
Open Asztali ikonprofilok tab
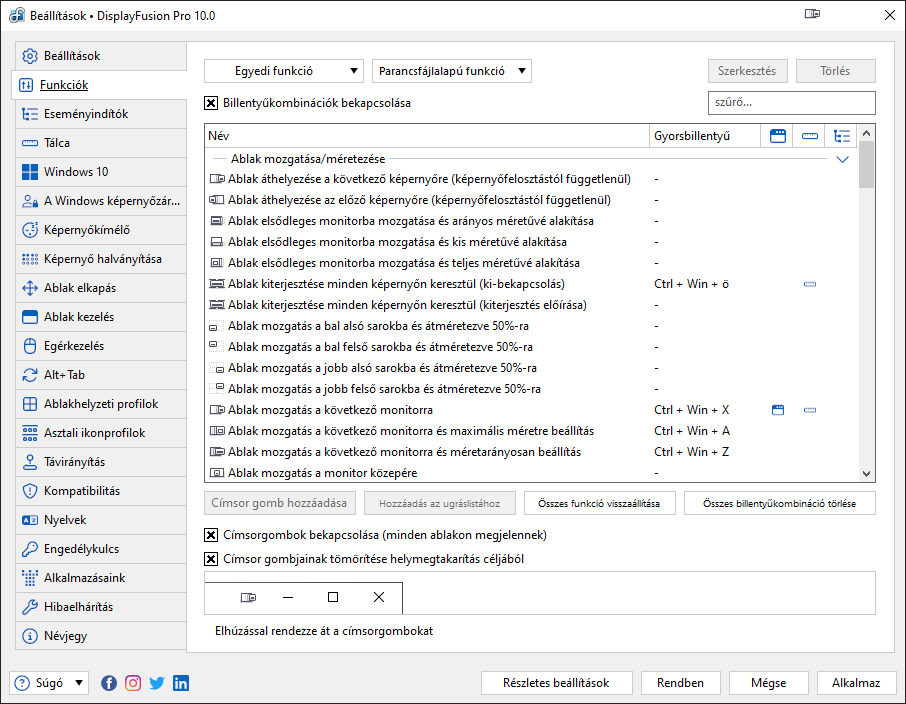pos(101,433)
